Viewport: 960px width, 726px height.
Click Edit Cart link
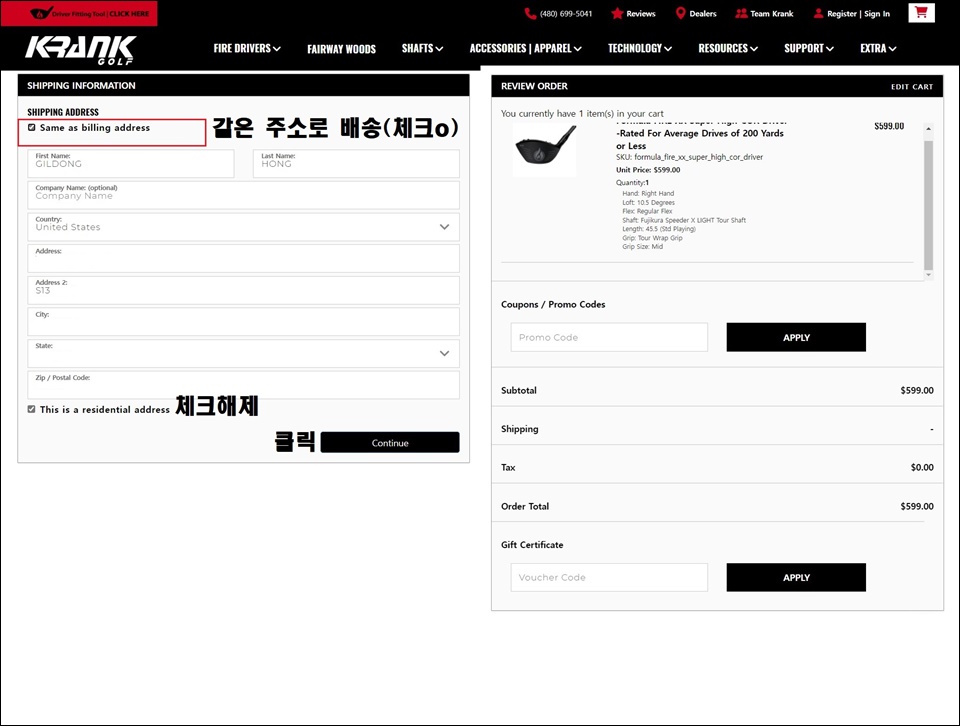tap(912, 87)
